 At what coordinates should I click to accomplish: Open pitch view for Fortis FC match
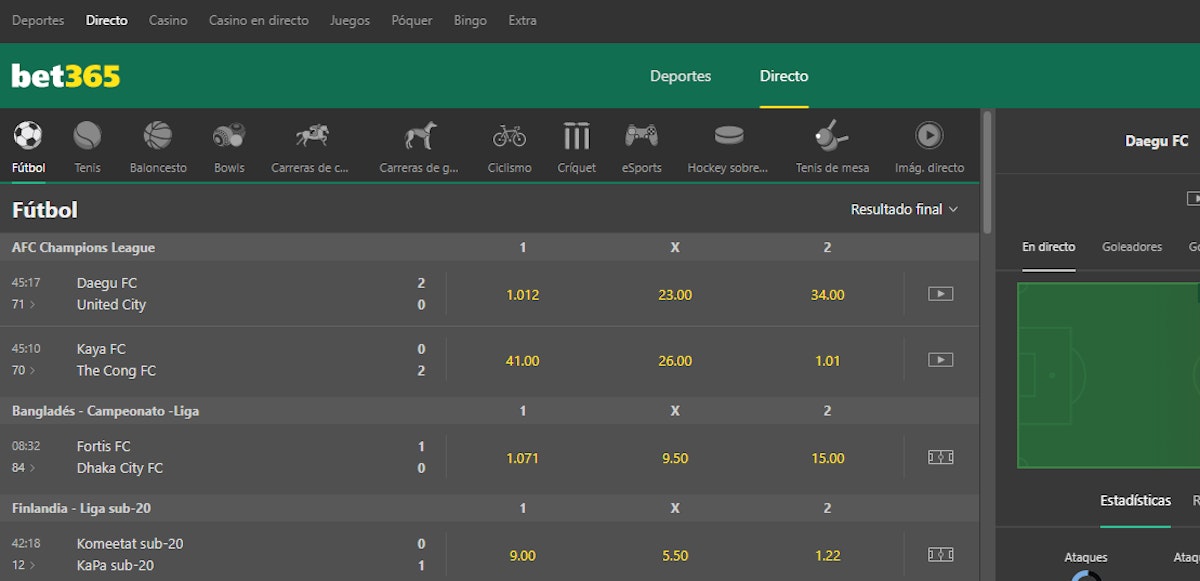pos(940,457)
